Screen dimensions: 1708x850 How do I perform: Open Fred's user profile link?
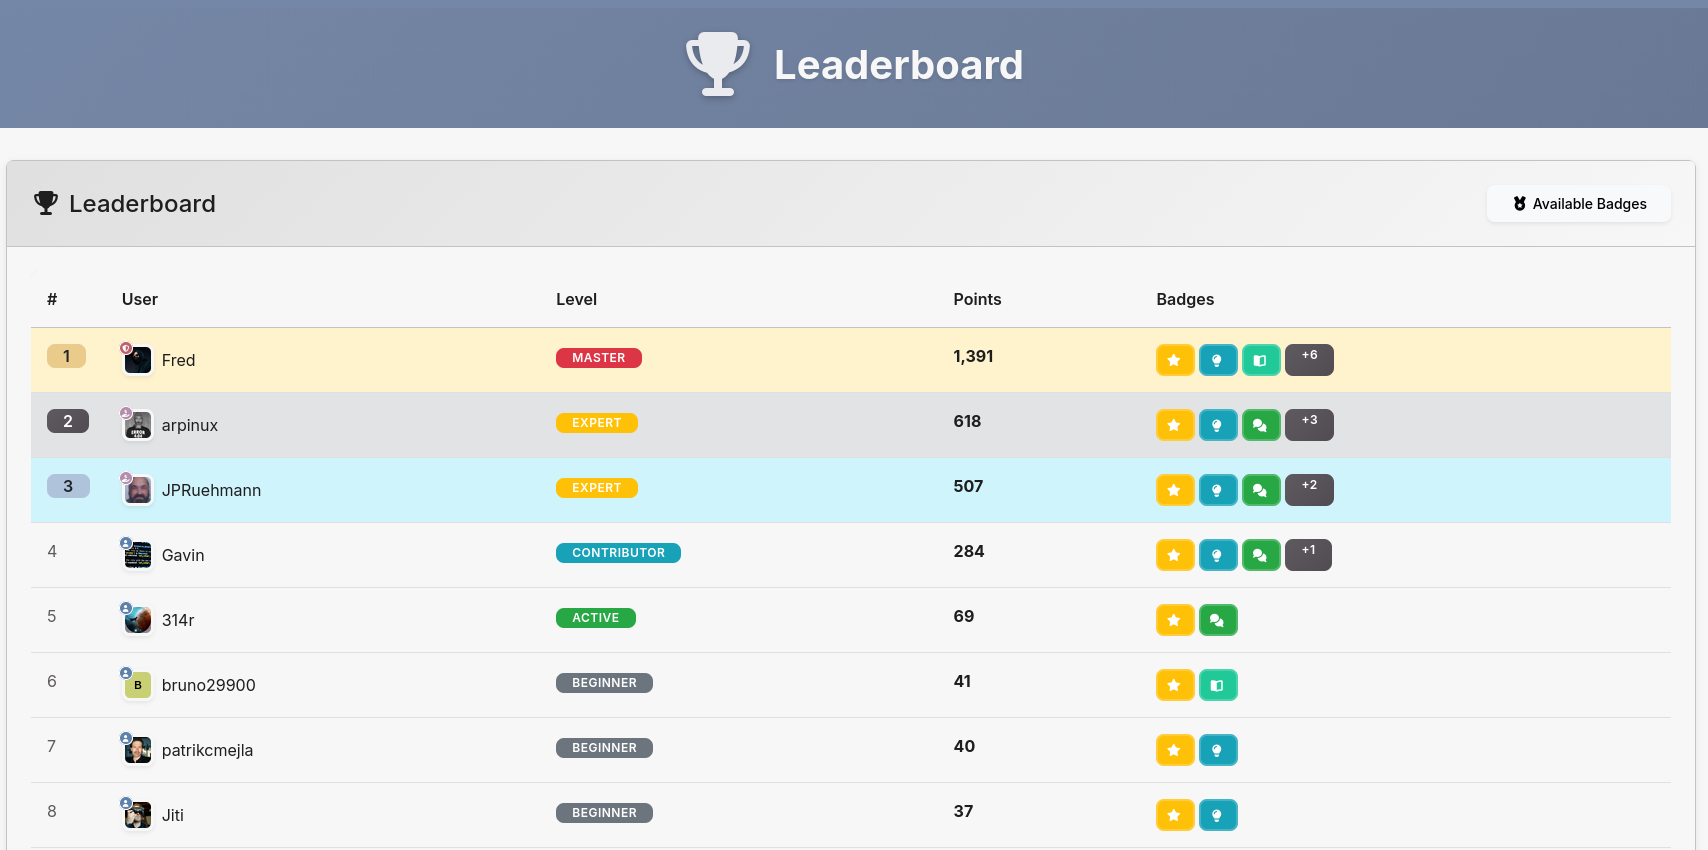(x=178, y=360)
